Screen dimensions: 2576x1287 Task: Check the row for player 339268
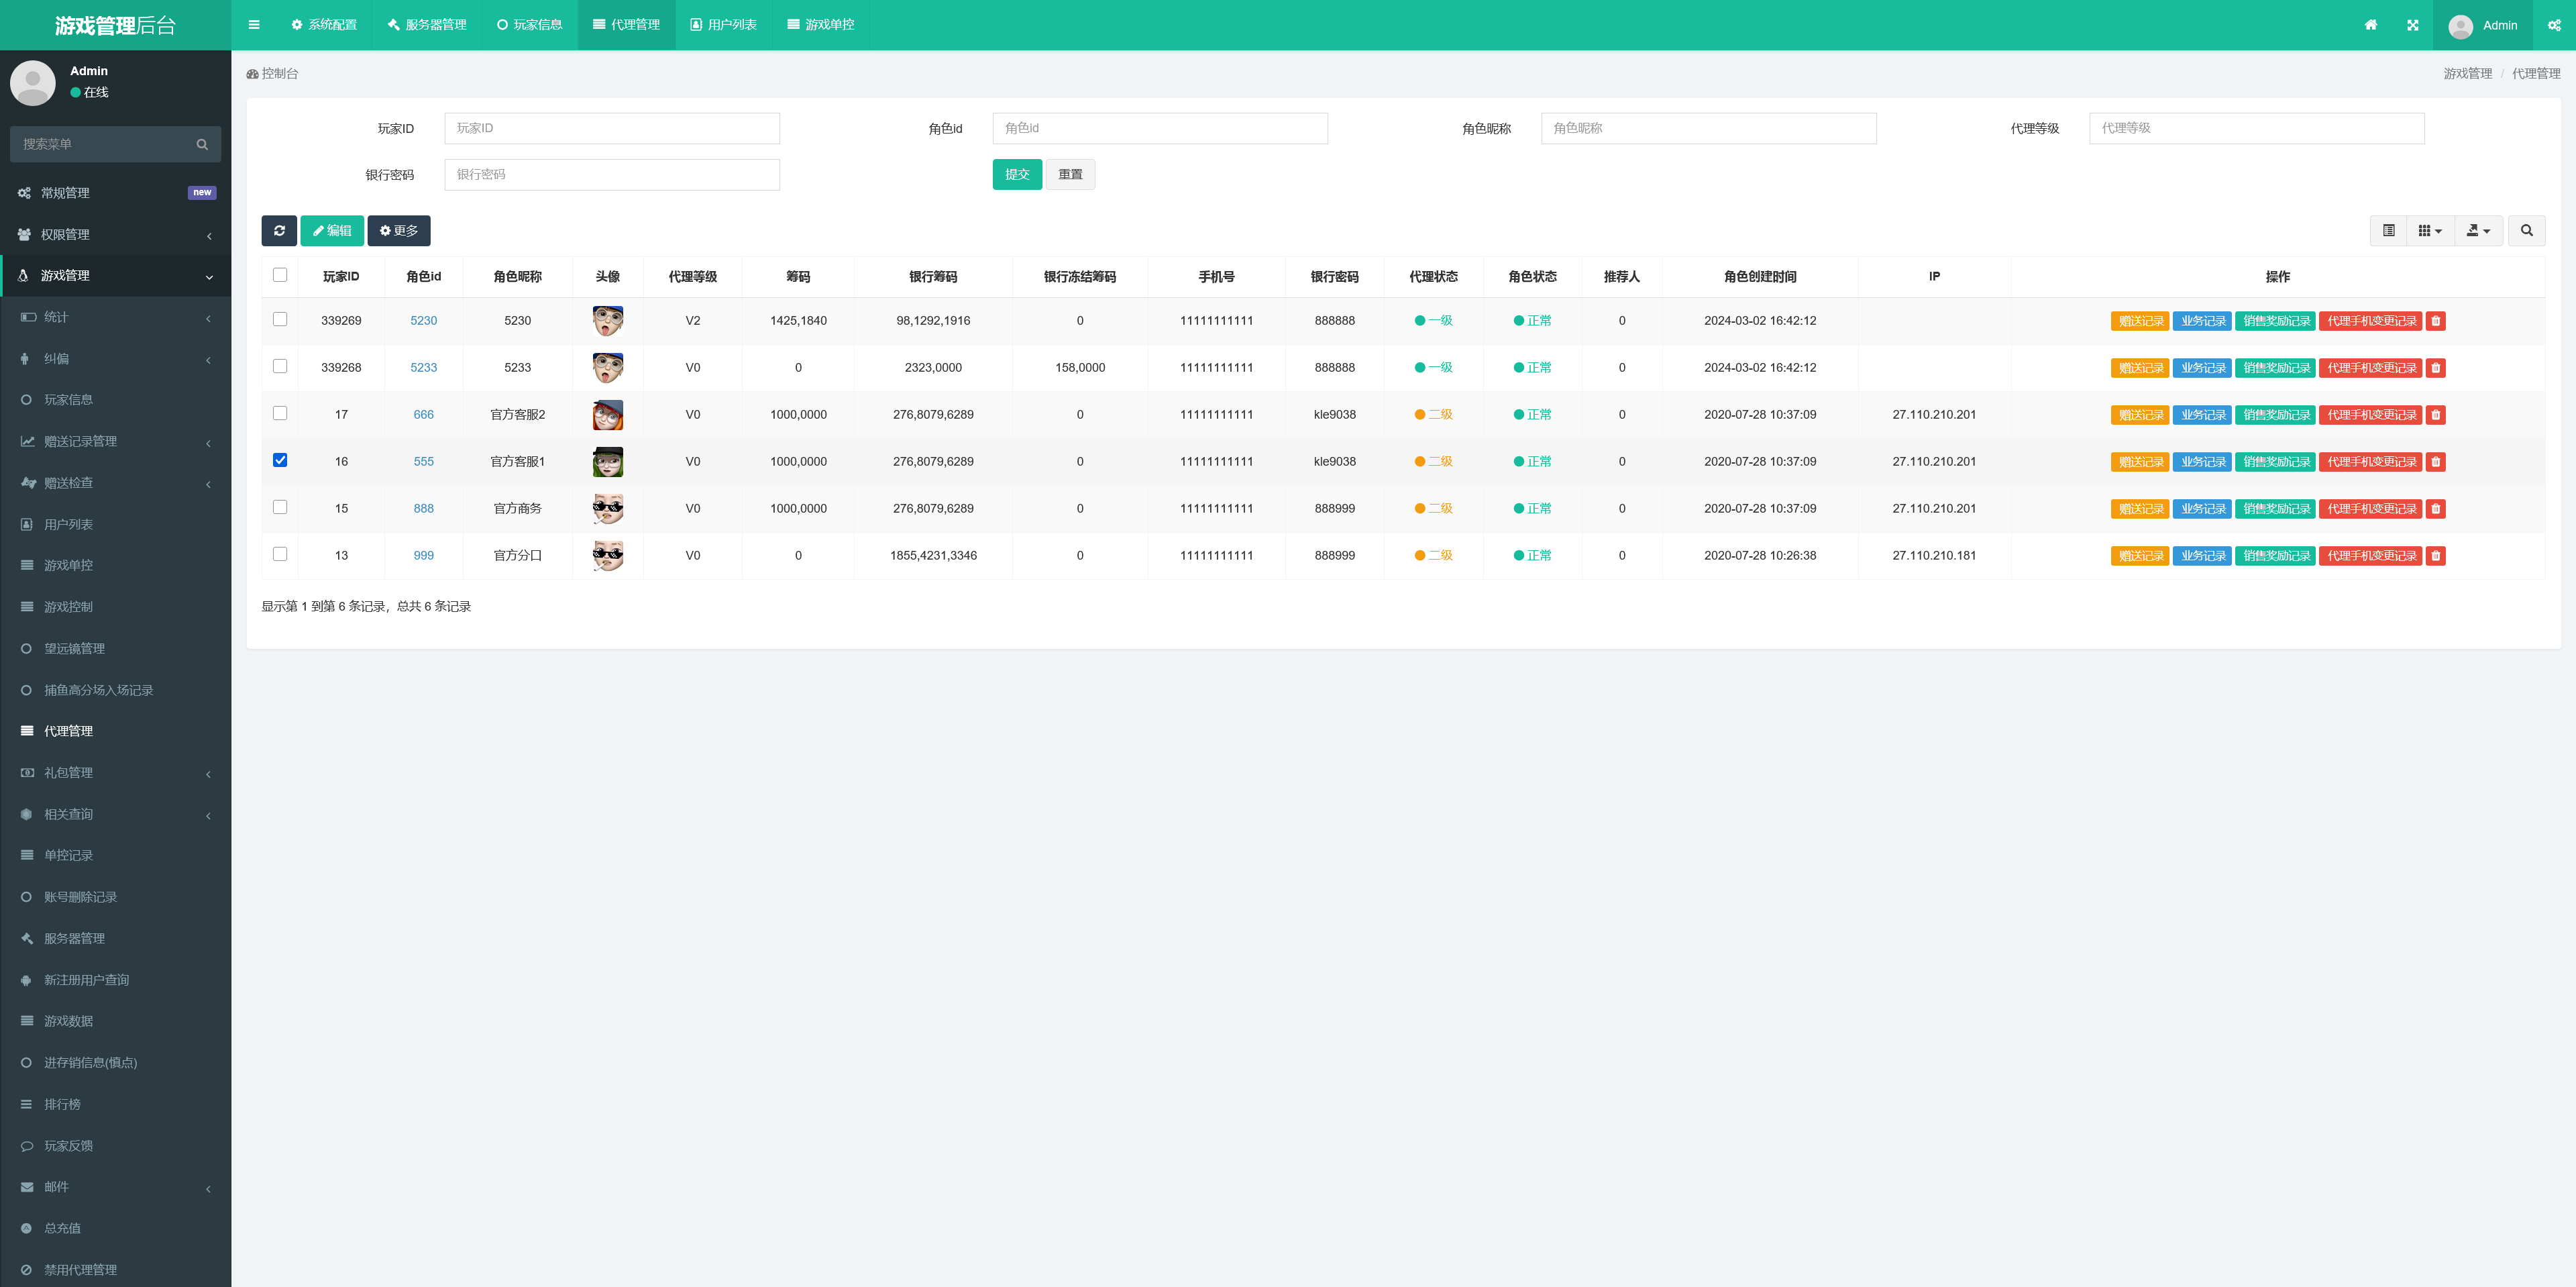pyautogui.click(x=280, y=367)
